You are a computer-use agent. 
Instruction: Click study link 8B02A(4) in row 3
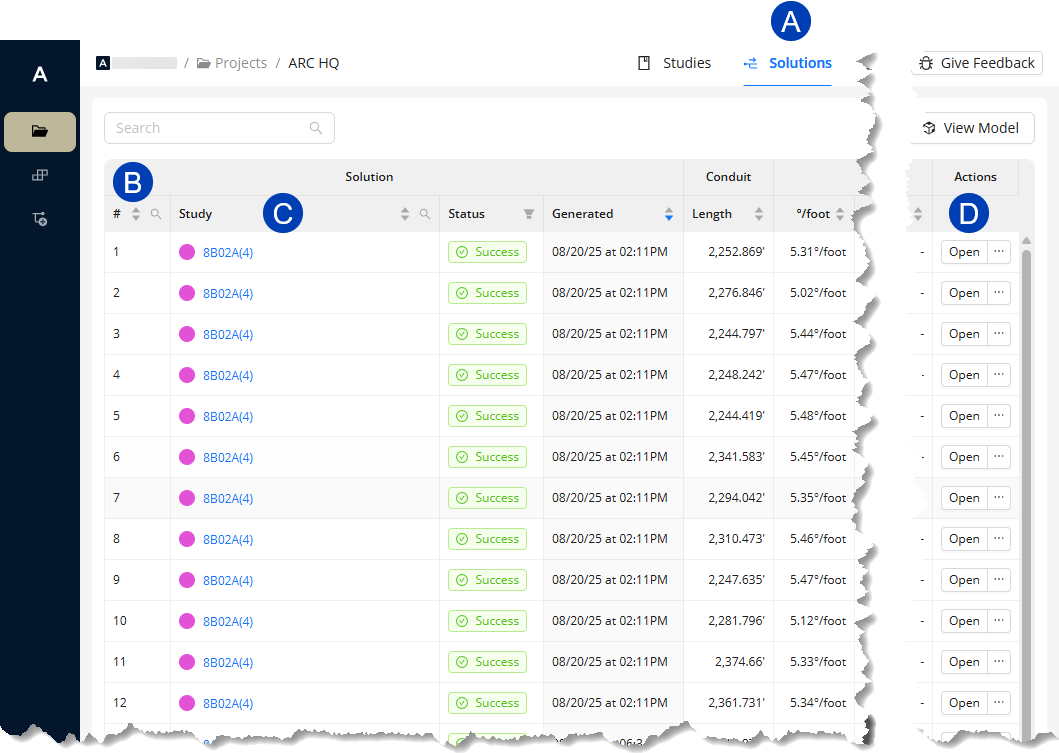(x=228, y=334)
